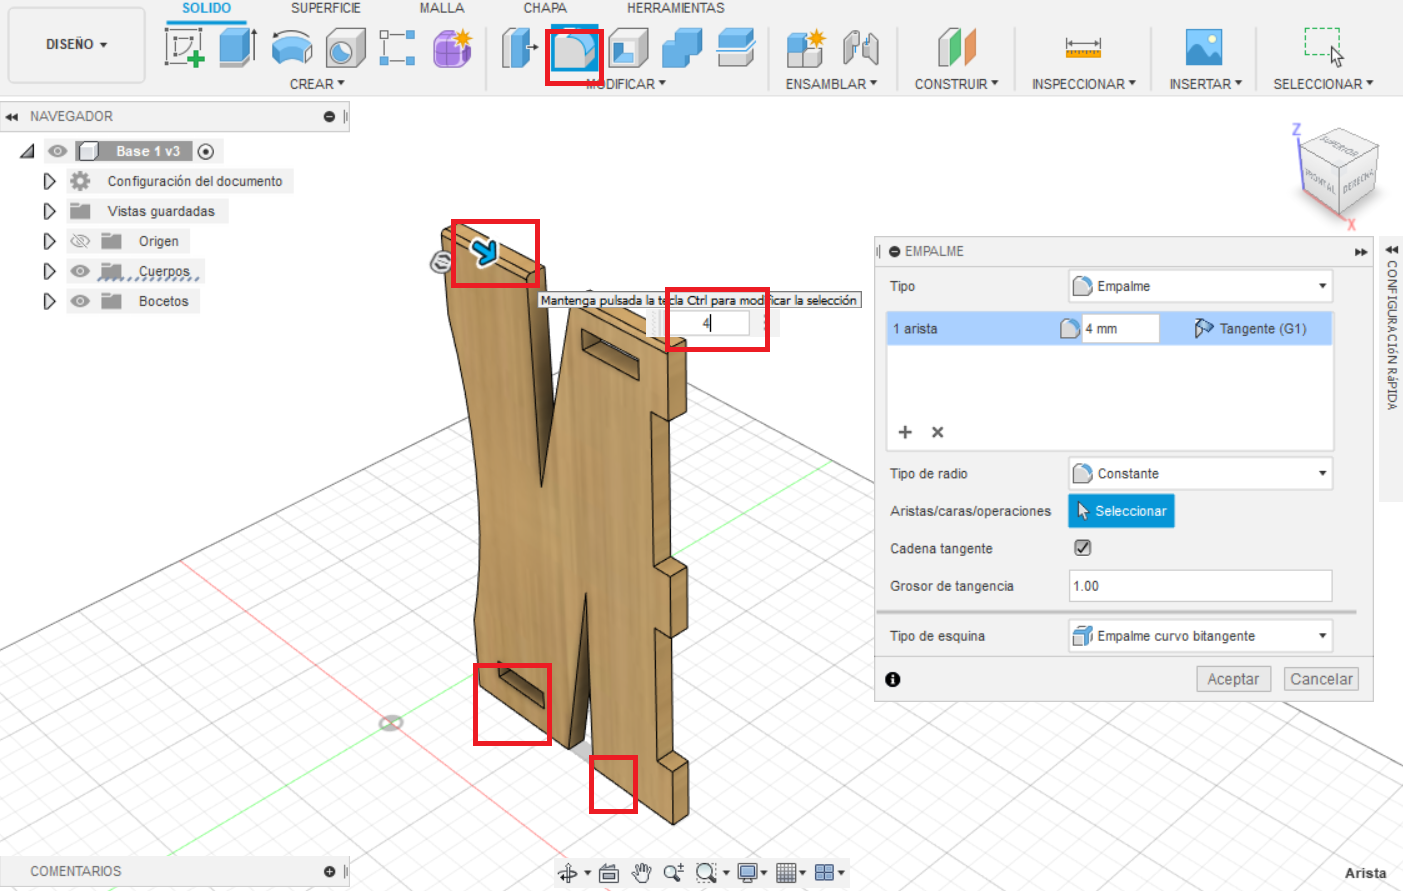The height and width of the screenshot is (891, 1403).
Task: Select the Shell tool icon
Action: point(629,48)
